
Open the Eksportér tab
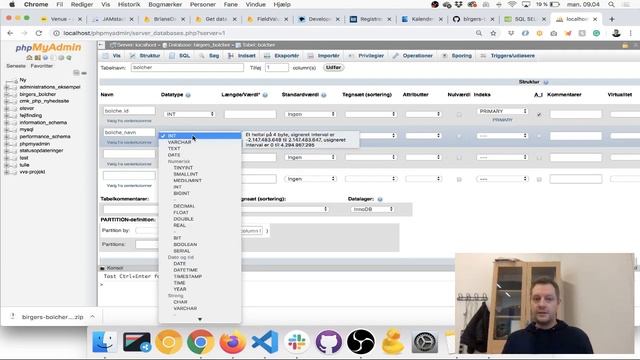pos(282,56)
